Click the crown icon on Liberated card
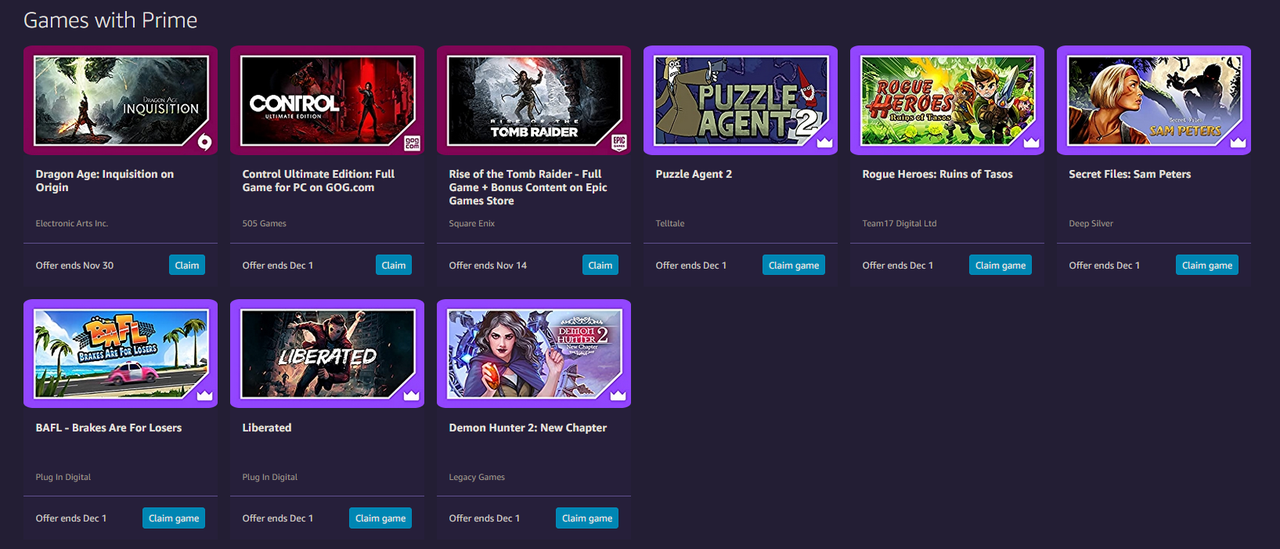Viewport: 1280px width, 549px height. click(411, 396)
